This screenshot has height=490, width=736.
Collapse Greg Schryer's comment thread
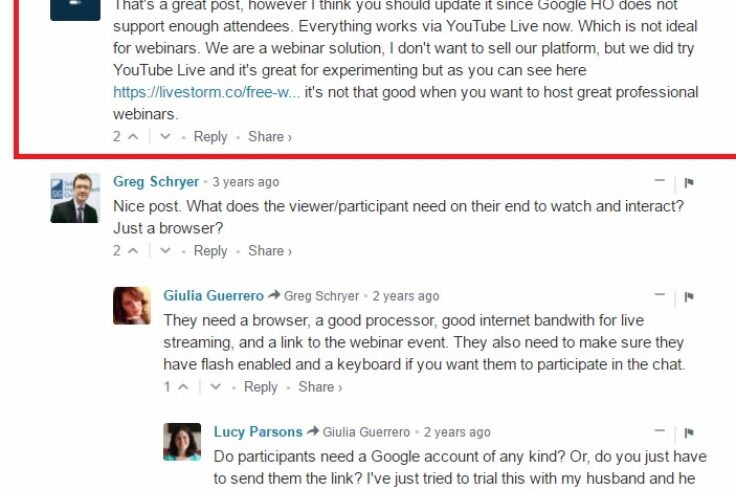pyautogui.click(x=659, y=182)
